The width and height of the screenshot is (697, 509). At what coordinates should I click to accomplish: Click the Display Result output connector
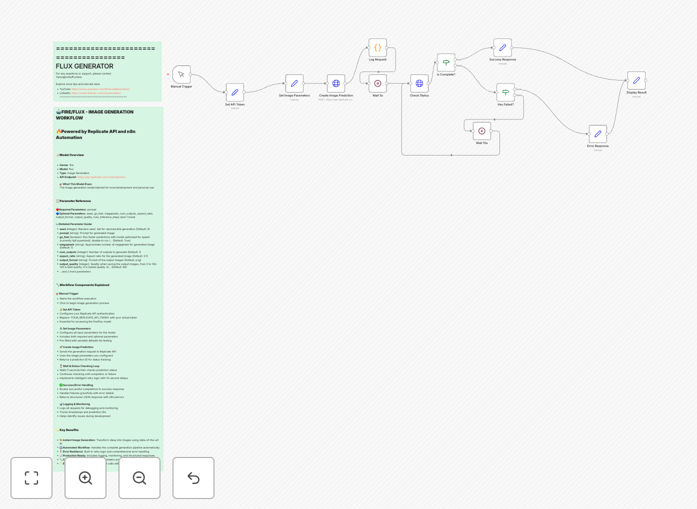point(646,80)
